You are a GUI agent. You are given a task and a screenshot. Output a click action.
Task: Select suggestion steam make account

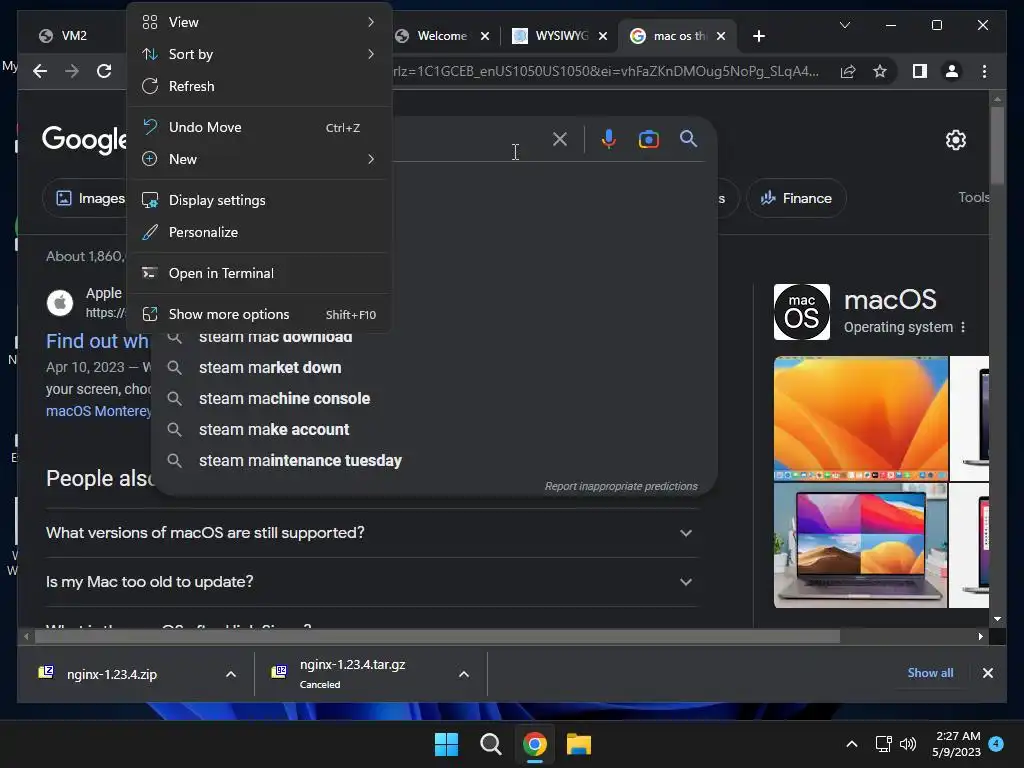pos(434,430)
